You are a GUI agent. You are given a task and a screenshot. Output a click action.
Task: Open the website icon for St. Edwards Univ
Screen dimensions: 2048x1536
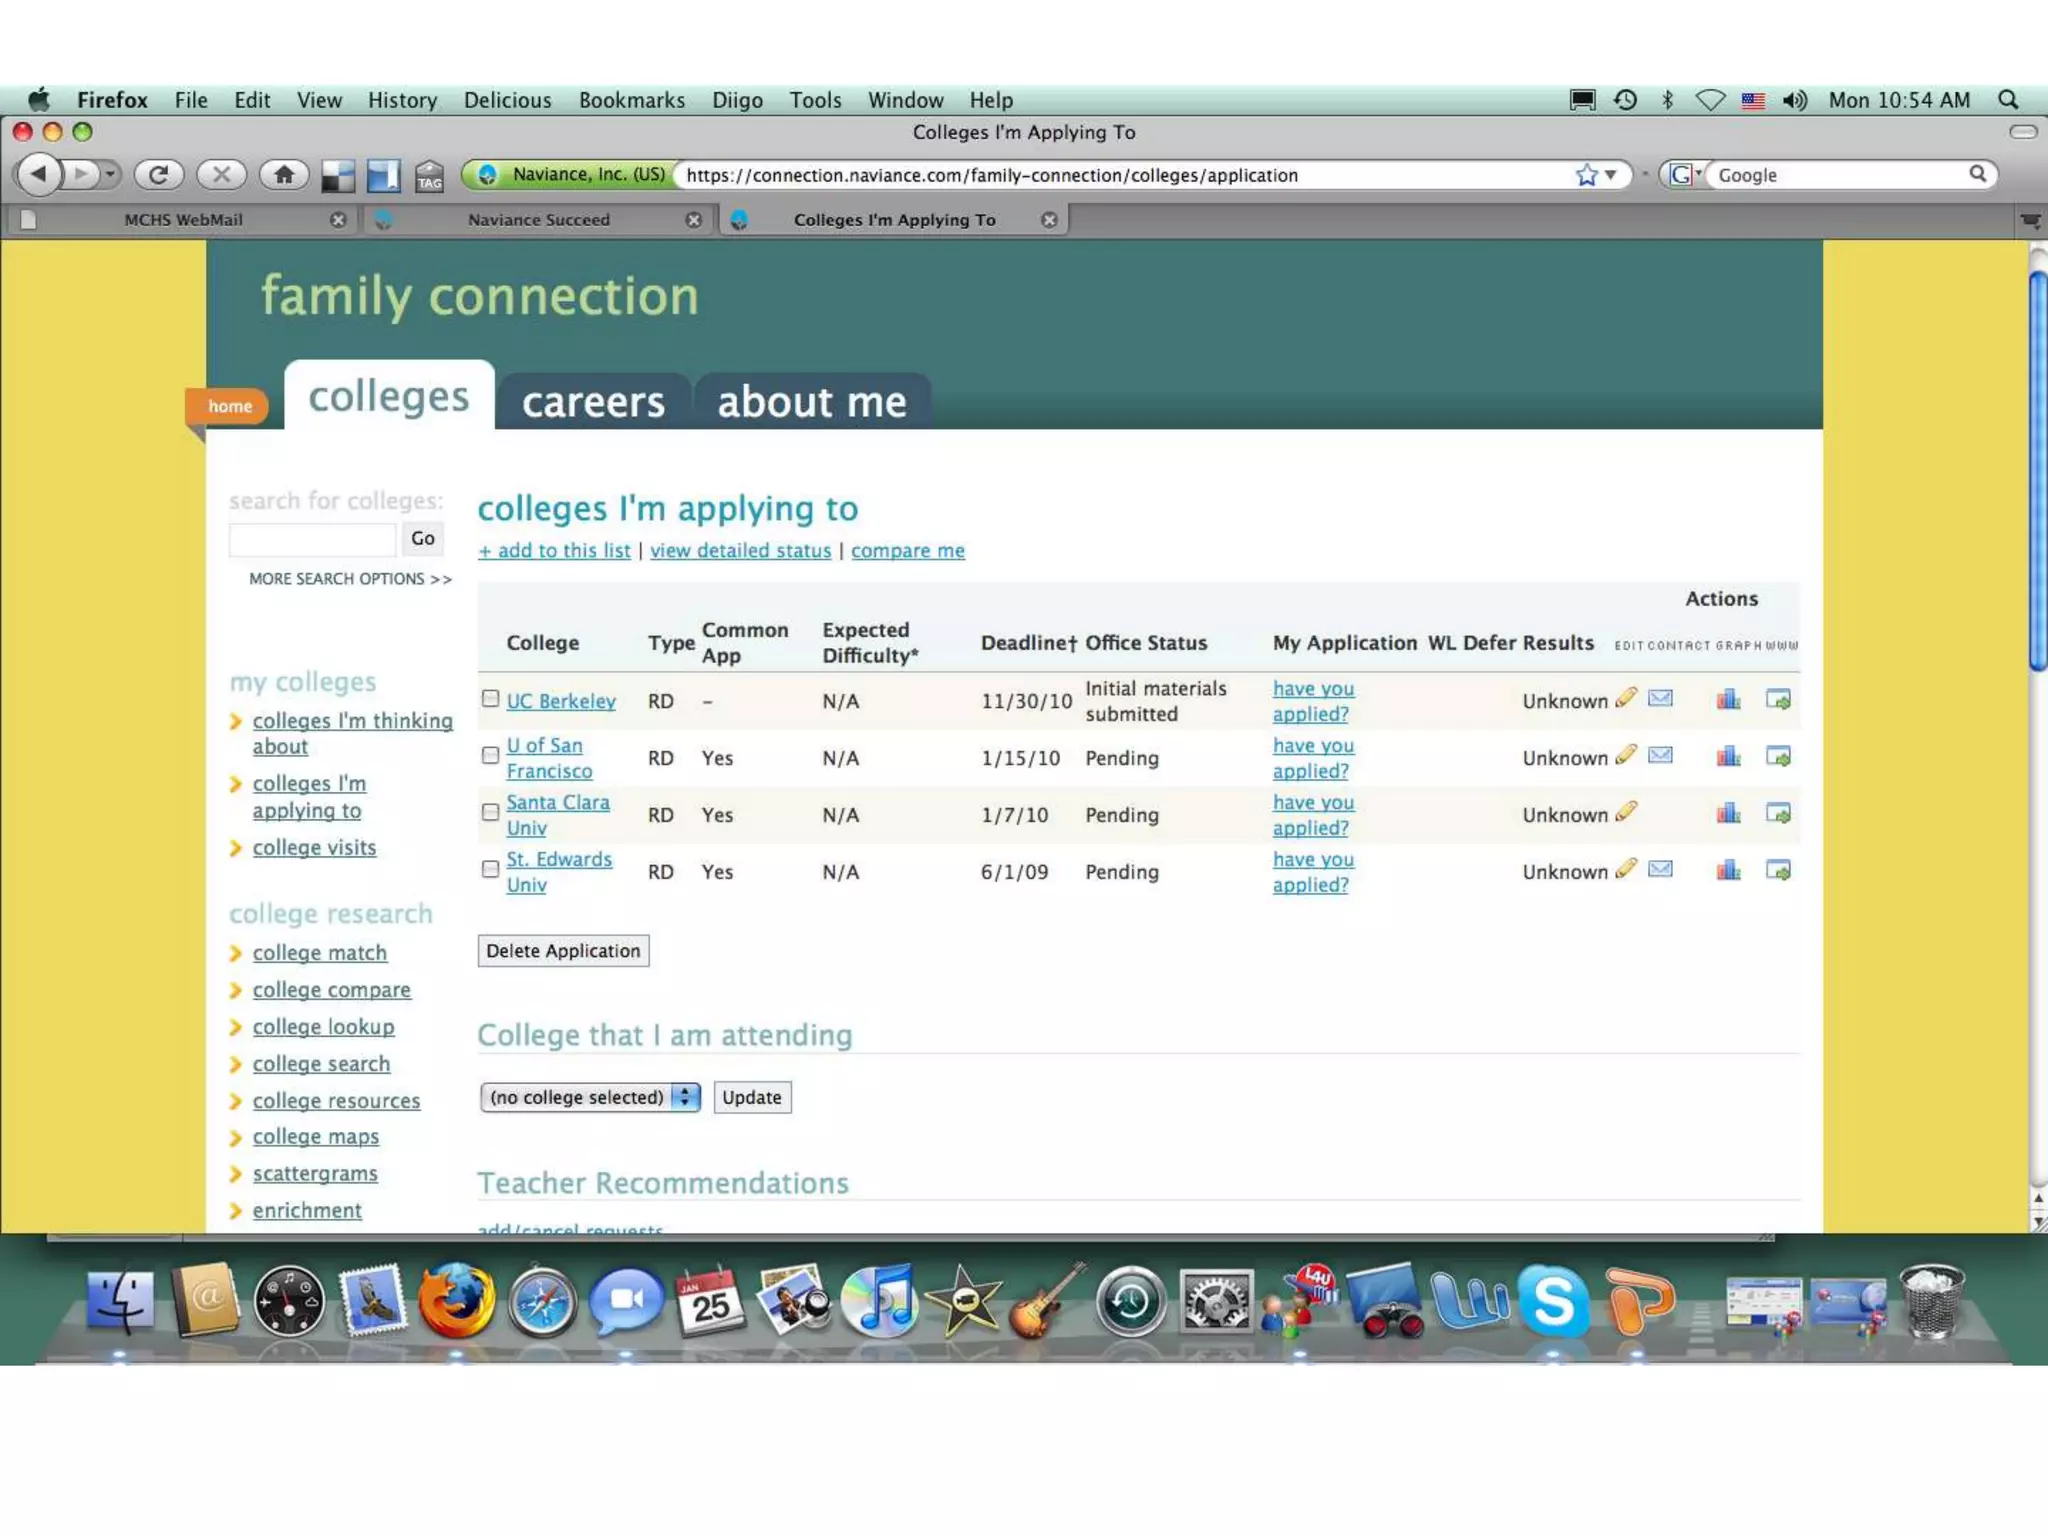point(1778,870)
